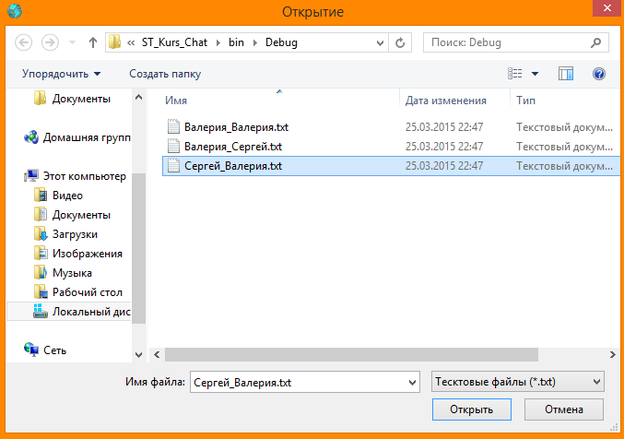Open top Документы in navigation pane
Viewport: 624px width, 439px height.
point(81,99)
